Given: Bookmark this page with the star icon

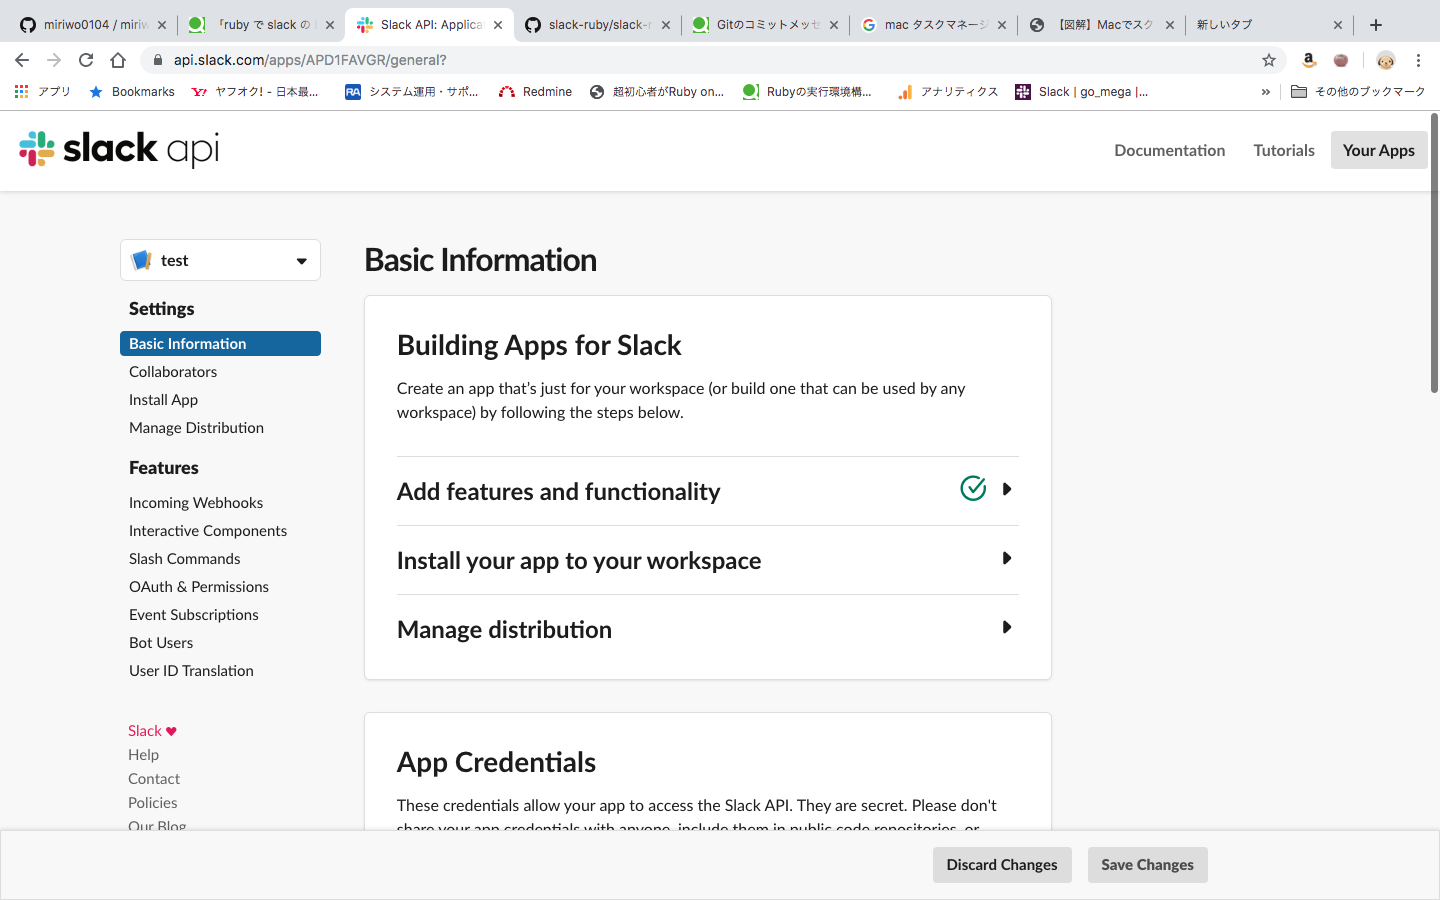Looking at the screenshot, I should pos(1269,60).
